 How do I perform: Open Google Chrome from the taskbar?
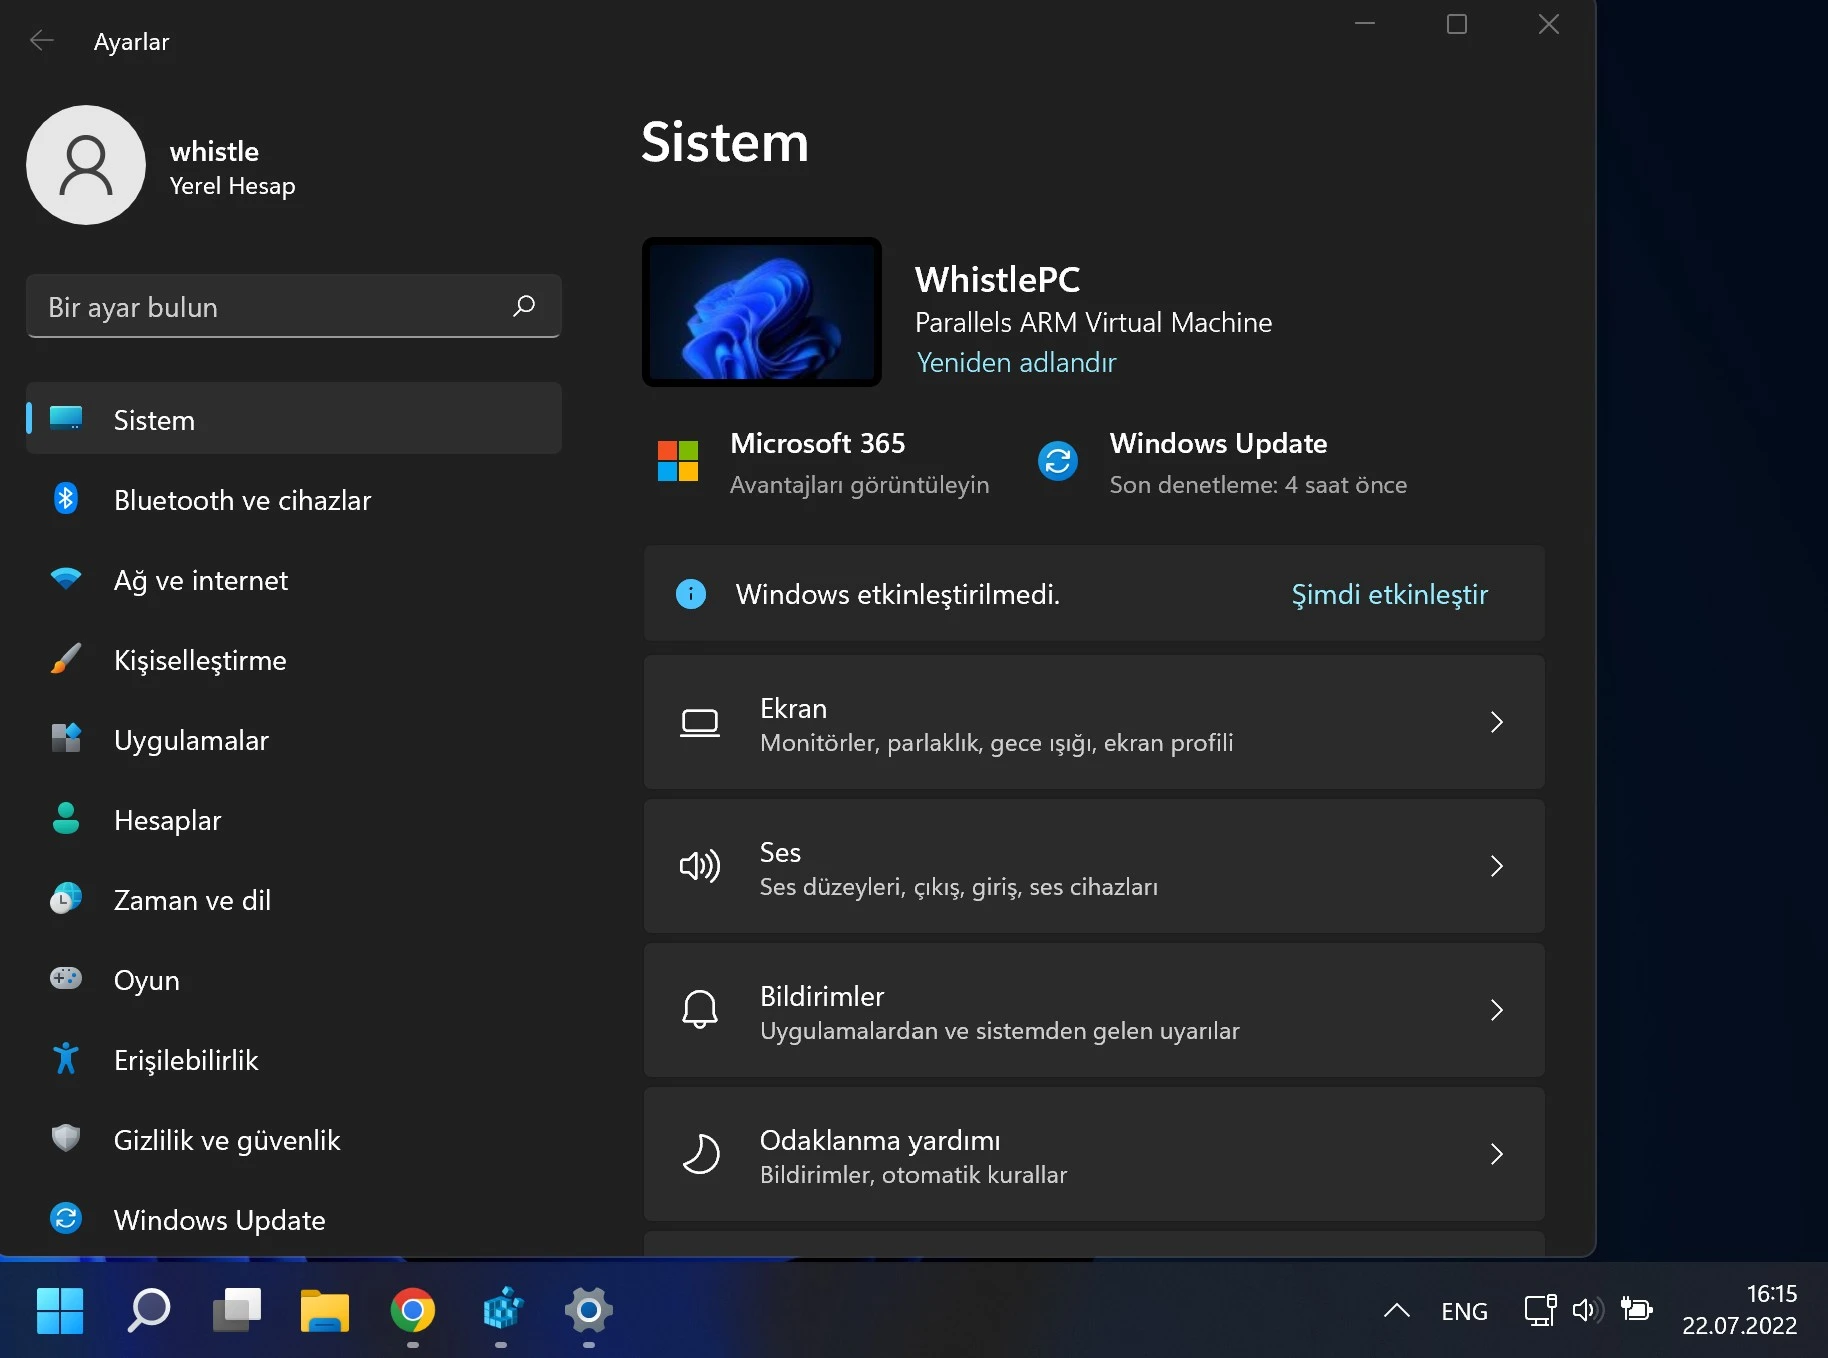click(x=413, y=1310)
